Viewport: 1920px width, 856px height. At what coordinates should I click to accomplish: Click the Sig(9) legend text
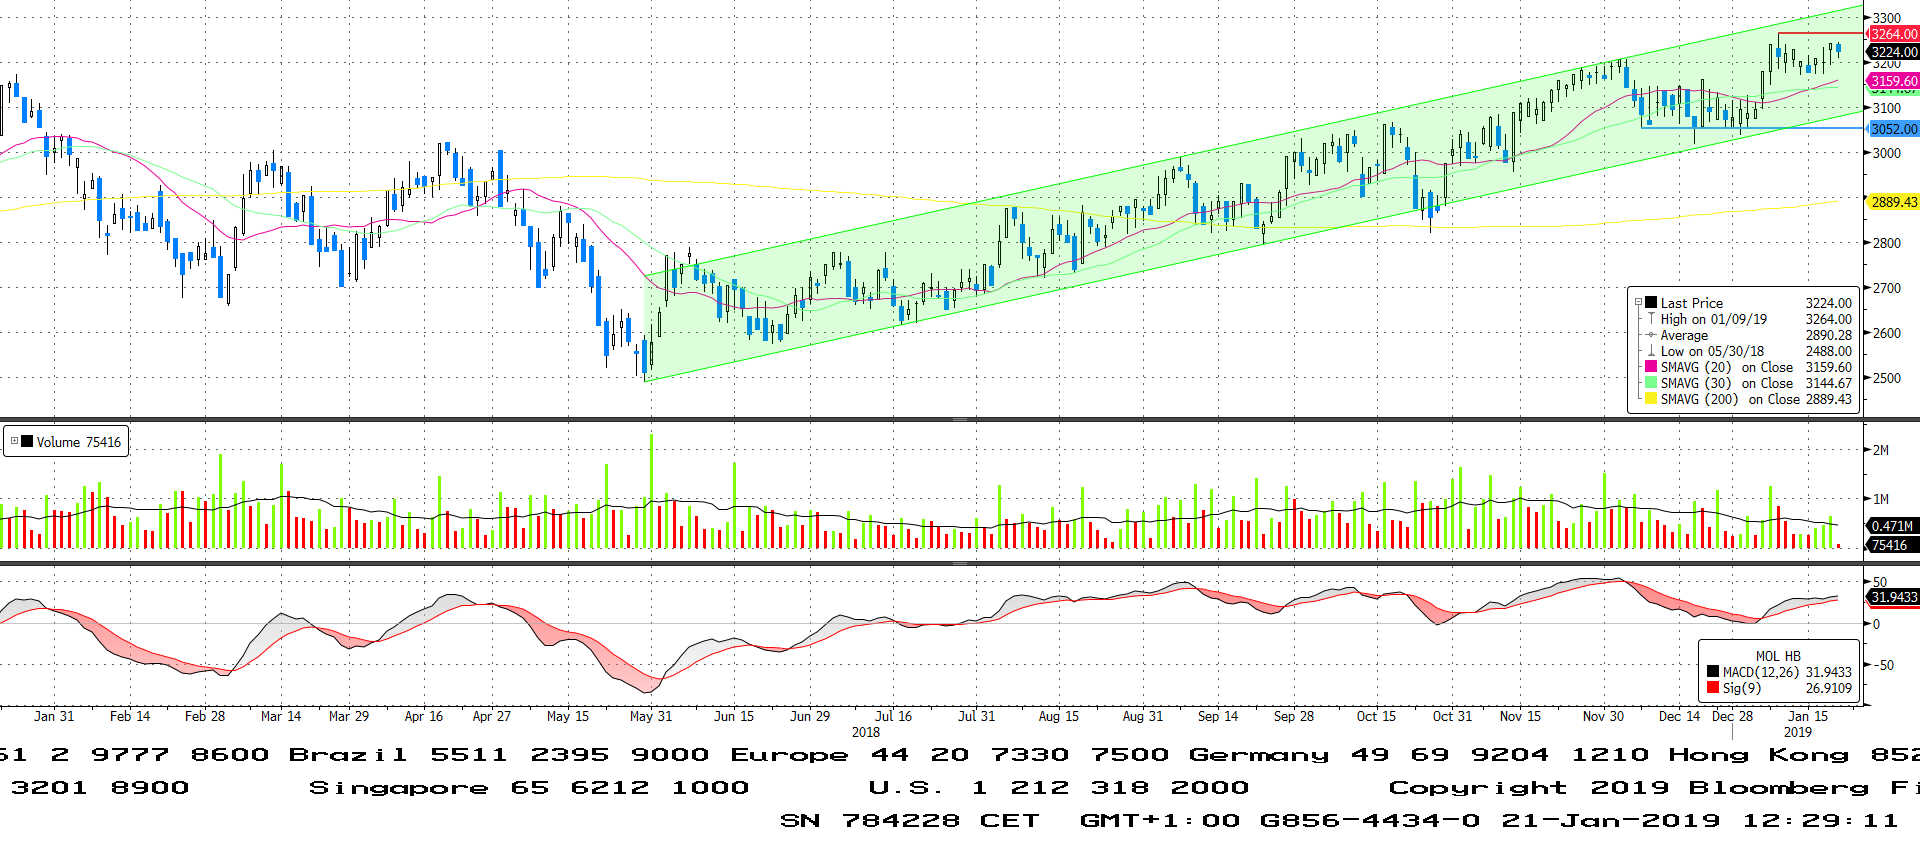click(1743, 688)
